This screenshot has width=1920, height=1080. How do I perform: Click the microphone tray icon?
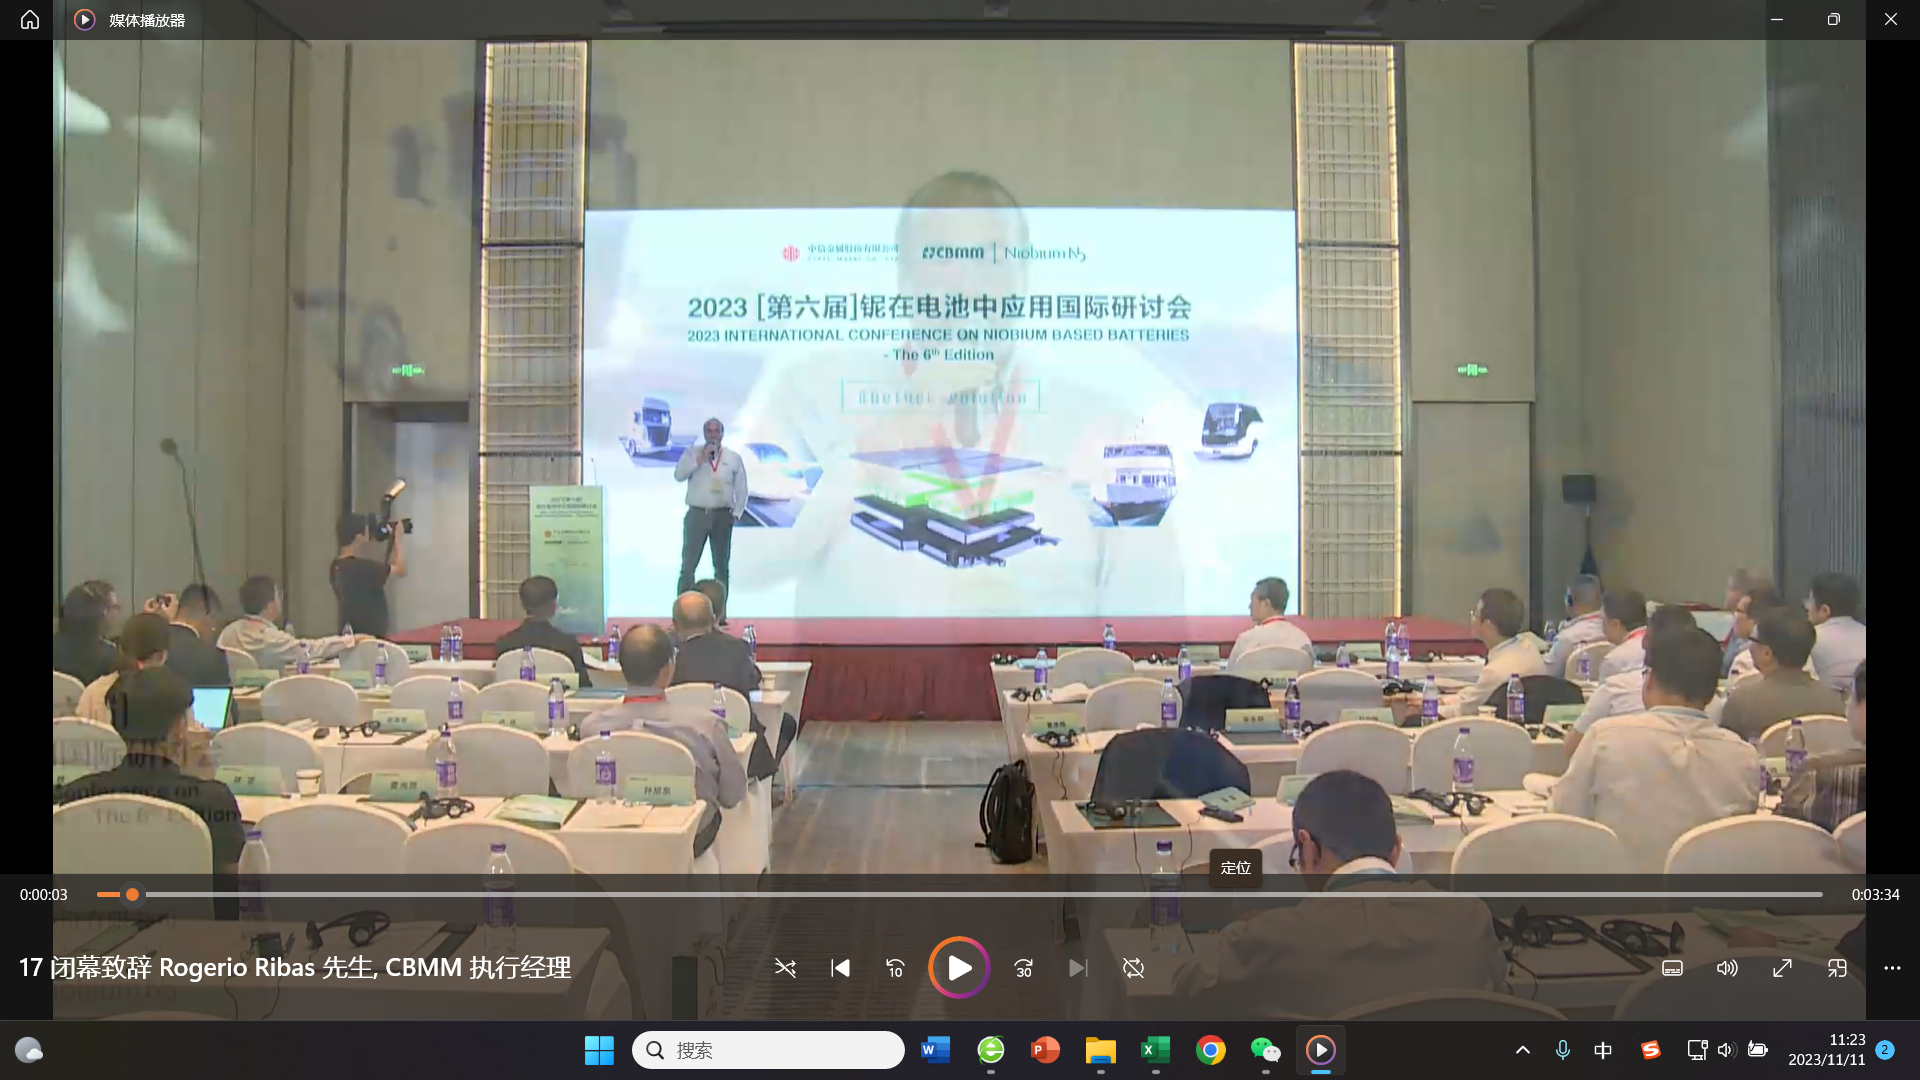1562,1050
